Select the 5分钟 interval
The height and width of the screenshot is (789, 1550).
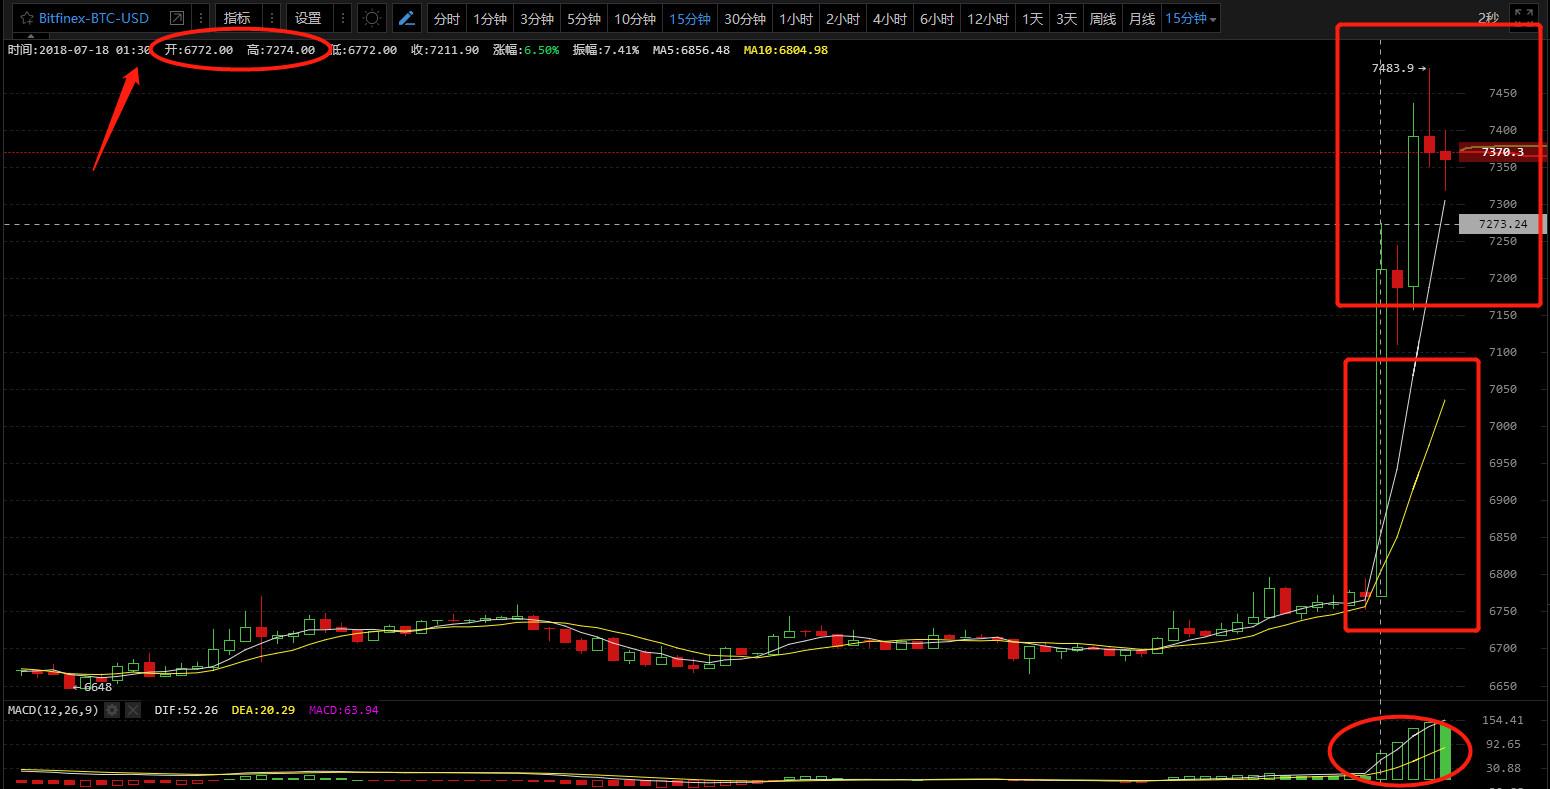tap(584, 18)
